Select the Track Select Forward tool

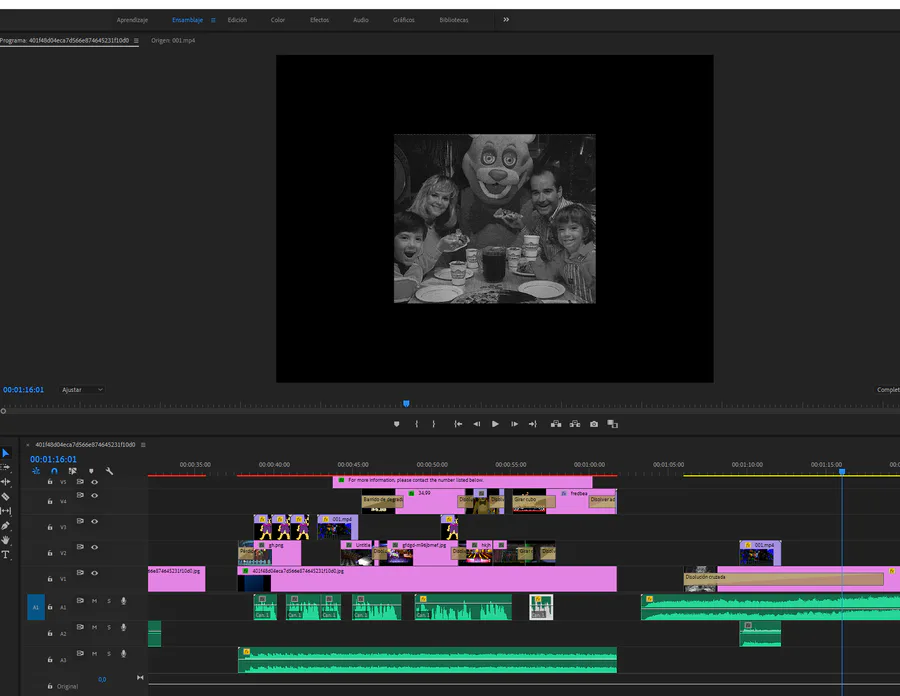point(6,468)
